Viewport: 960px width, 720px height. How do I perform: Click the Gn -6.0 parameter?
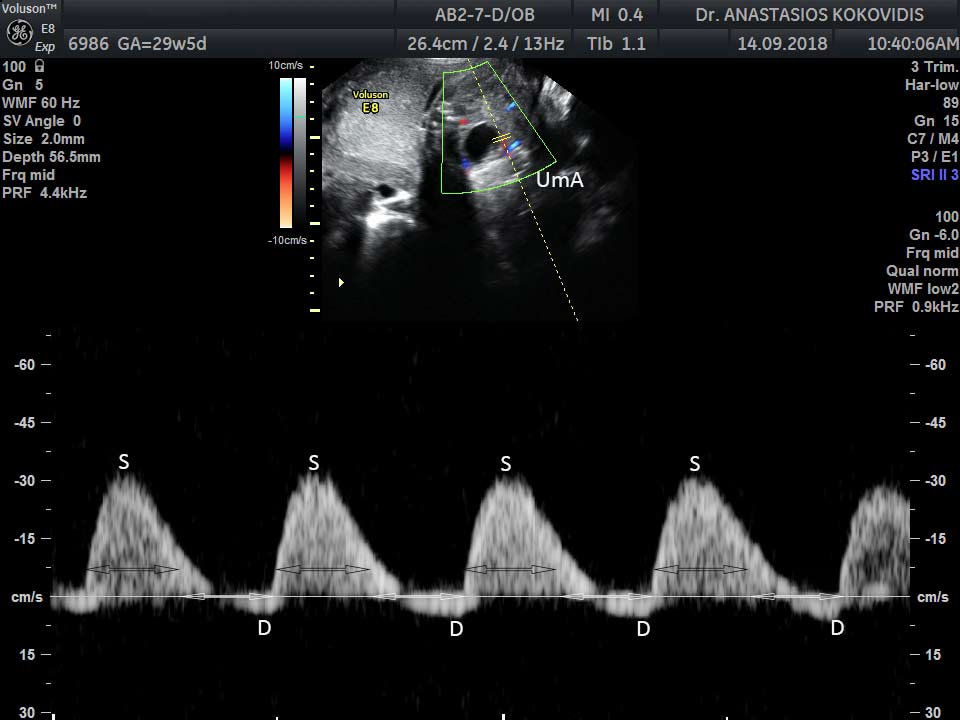tap(934, 234)
